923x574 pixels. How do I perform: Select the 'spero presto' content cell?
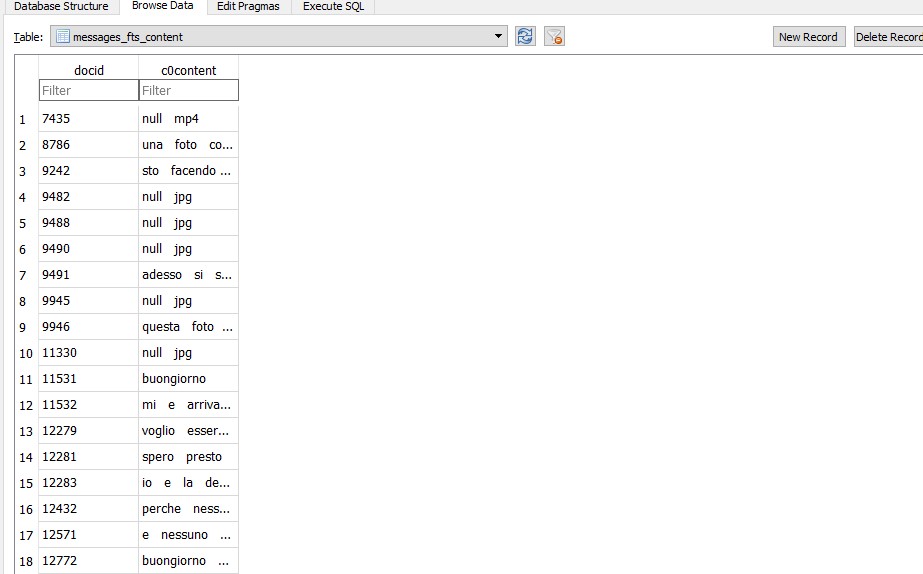[188, 457]
